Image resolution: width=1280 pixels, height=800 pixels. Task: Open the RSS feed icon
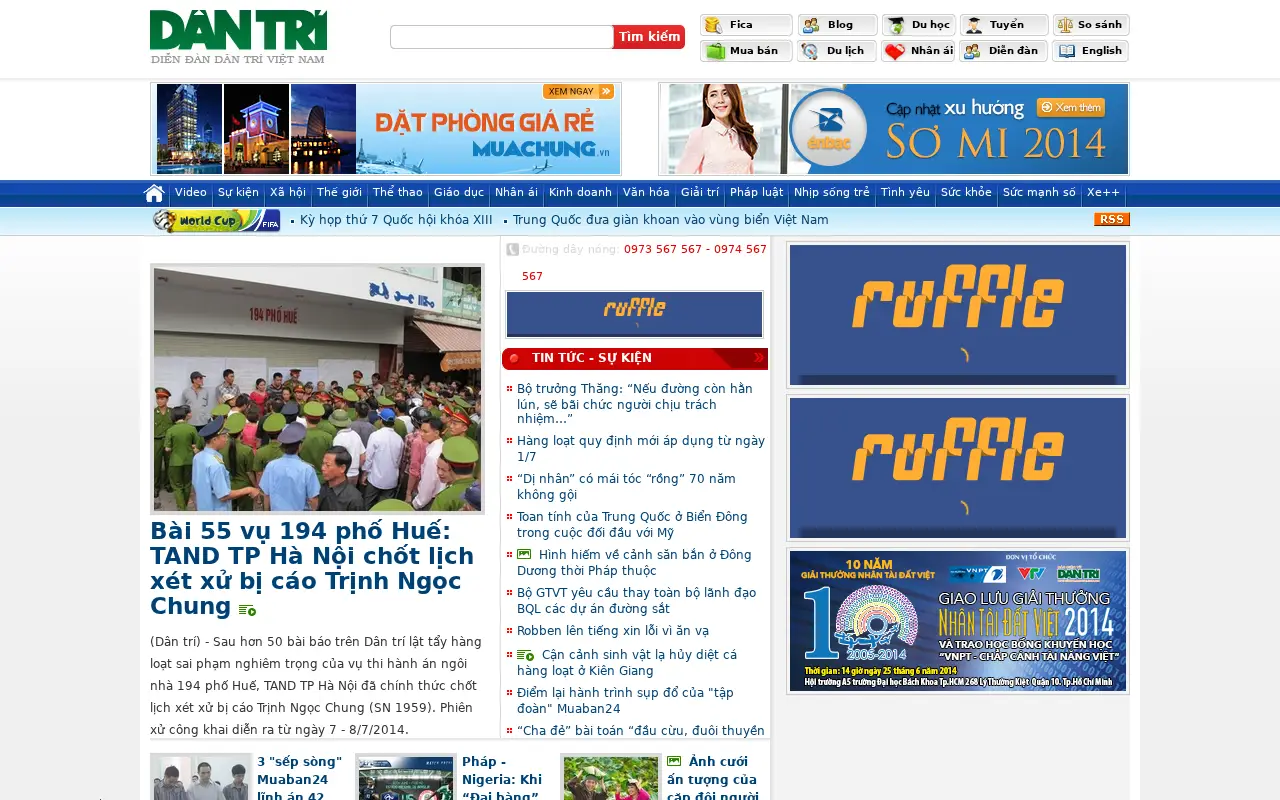1111,219
